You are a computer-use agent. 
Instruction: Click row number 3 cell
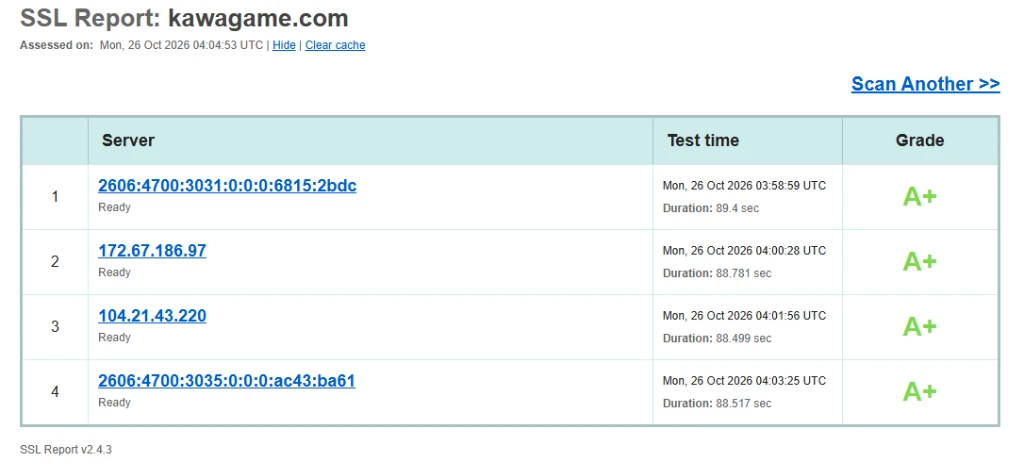(x=55, y=326)
